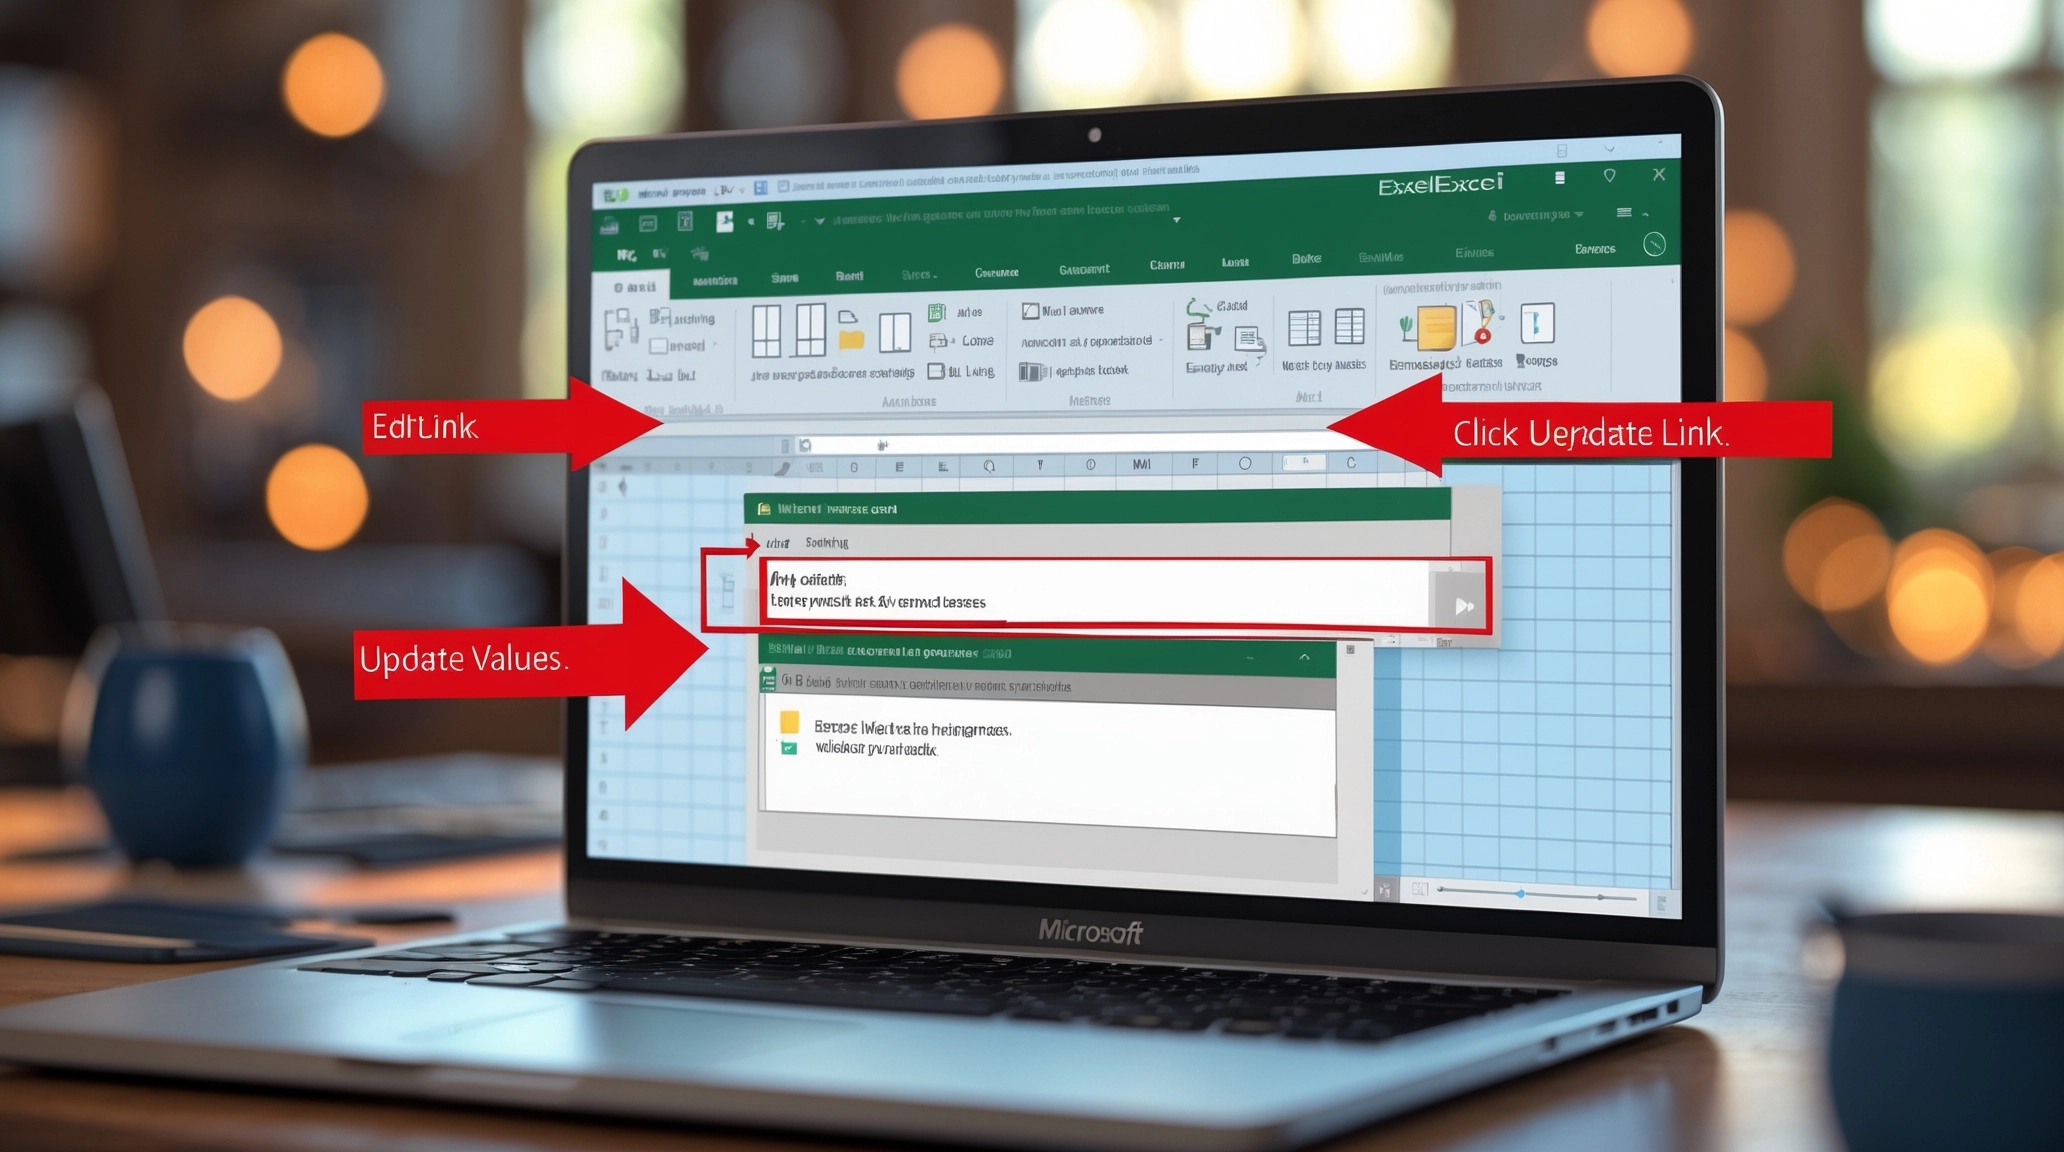The image size is (2064, 1152).
Task: Click the small teal icon beside 'wdielacn' text
Action: click(789, 748)
